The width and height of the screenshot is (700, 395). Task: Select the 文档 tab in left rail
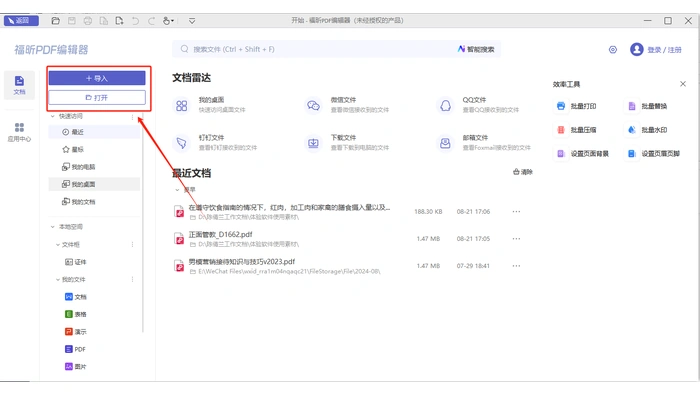(19, 85)
